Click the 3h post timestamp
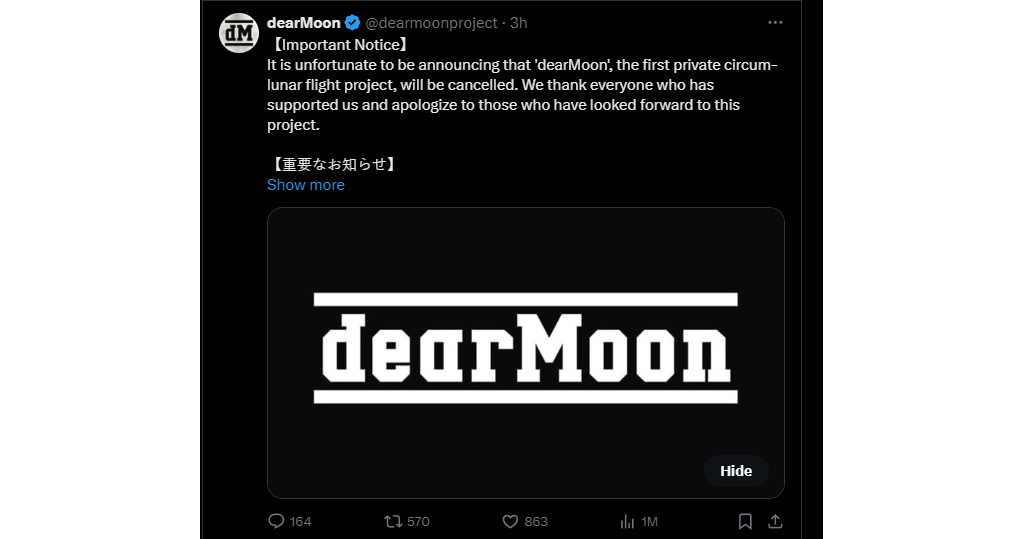The width and height of the screenshot is (1024, 539). 519,23
